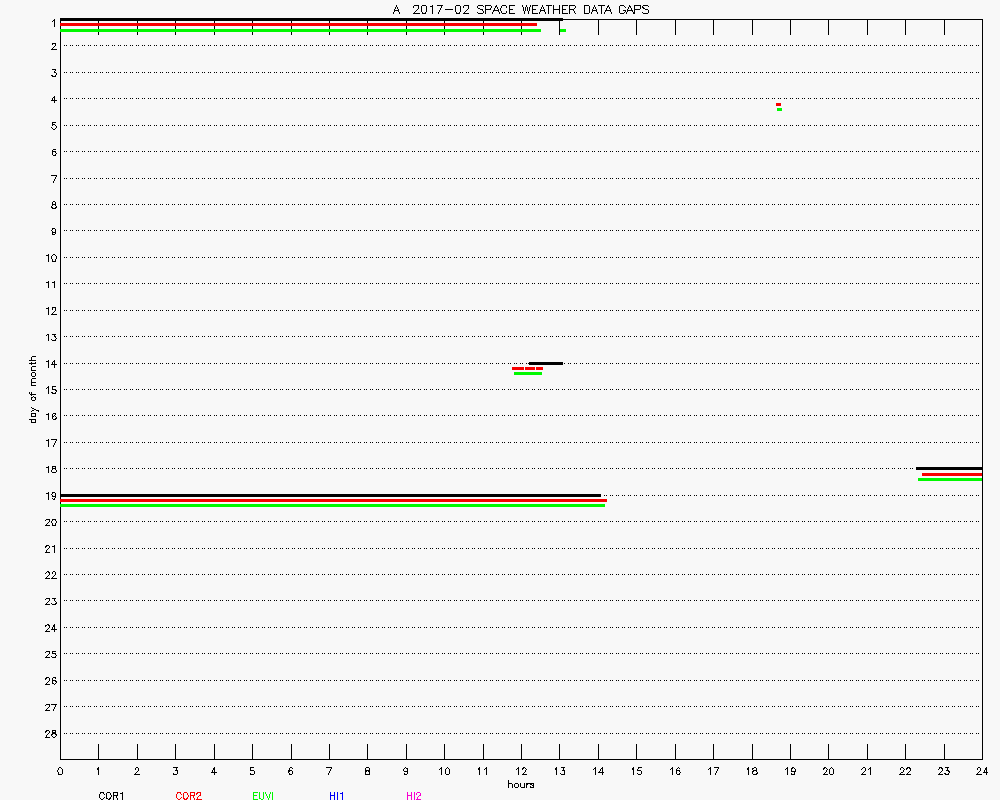This screenshot has width=1000, height=800.
Task: Select the green EUVI bar on day 14
Action: click(x=527, y=374)
